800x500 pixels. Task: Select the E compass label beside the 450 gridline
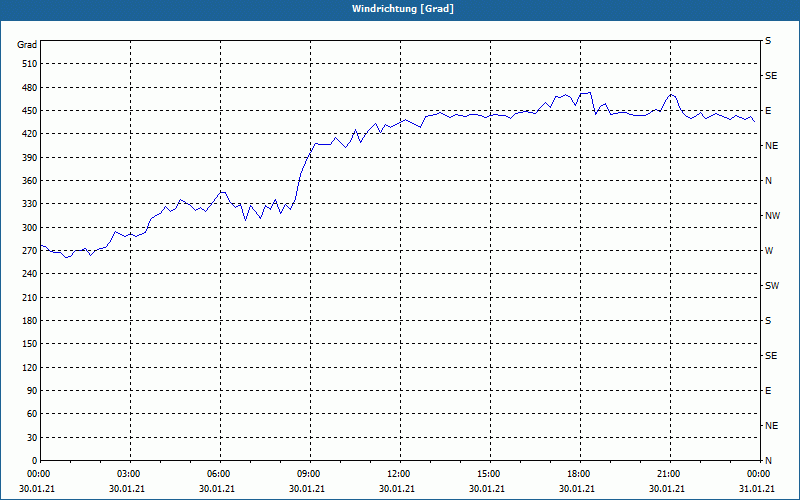point(768,111)
